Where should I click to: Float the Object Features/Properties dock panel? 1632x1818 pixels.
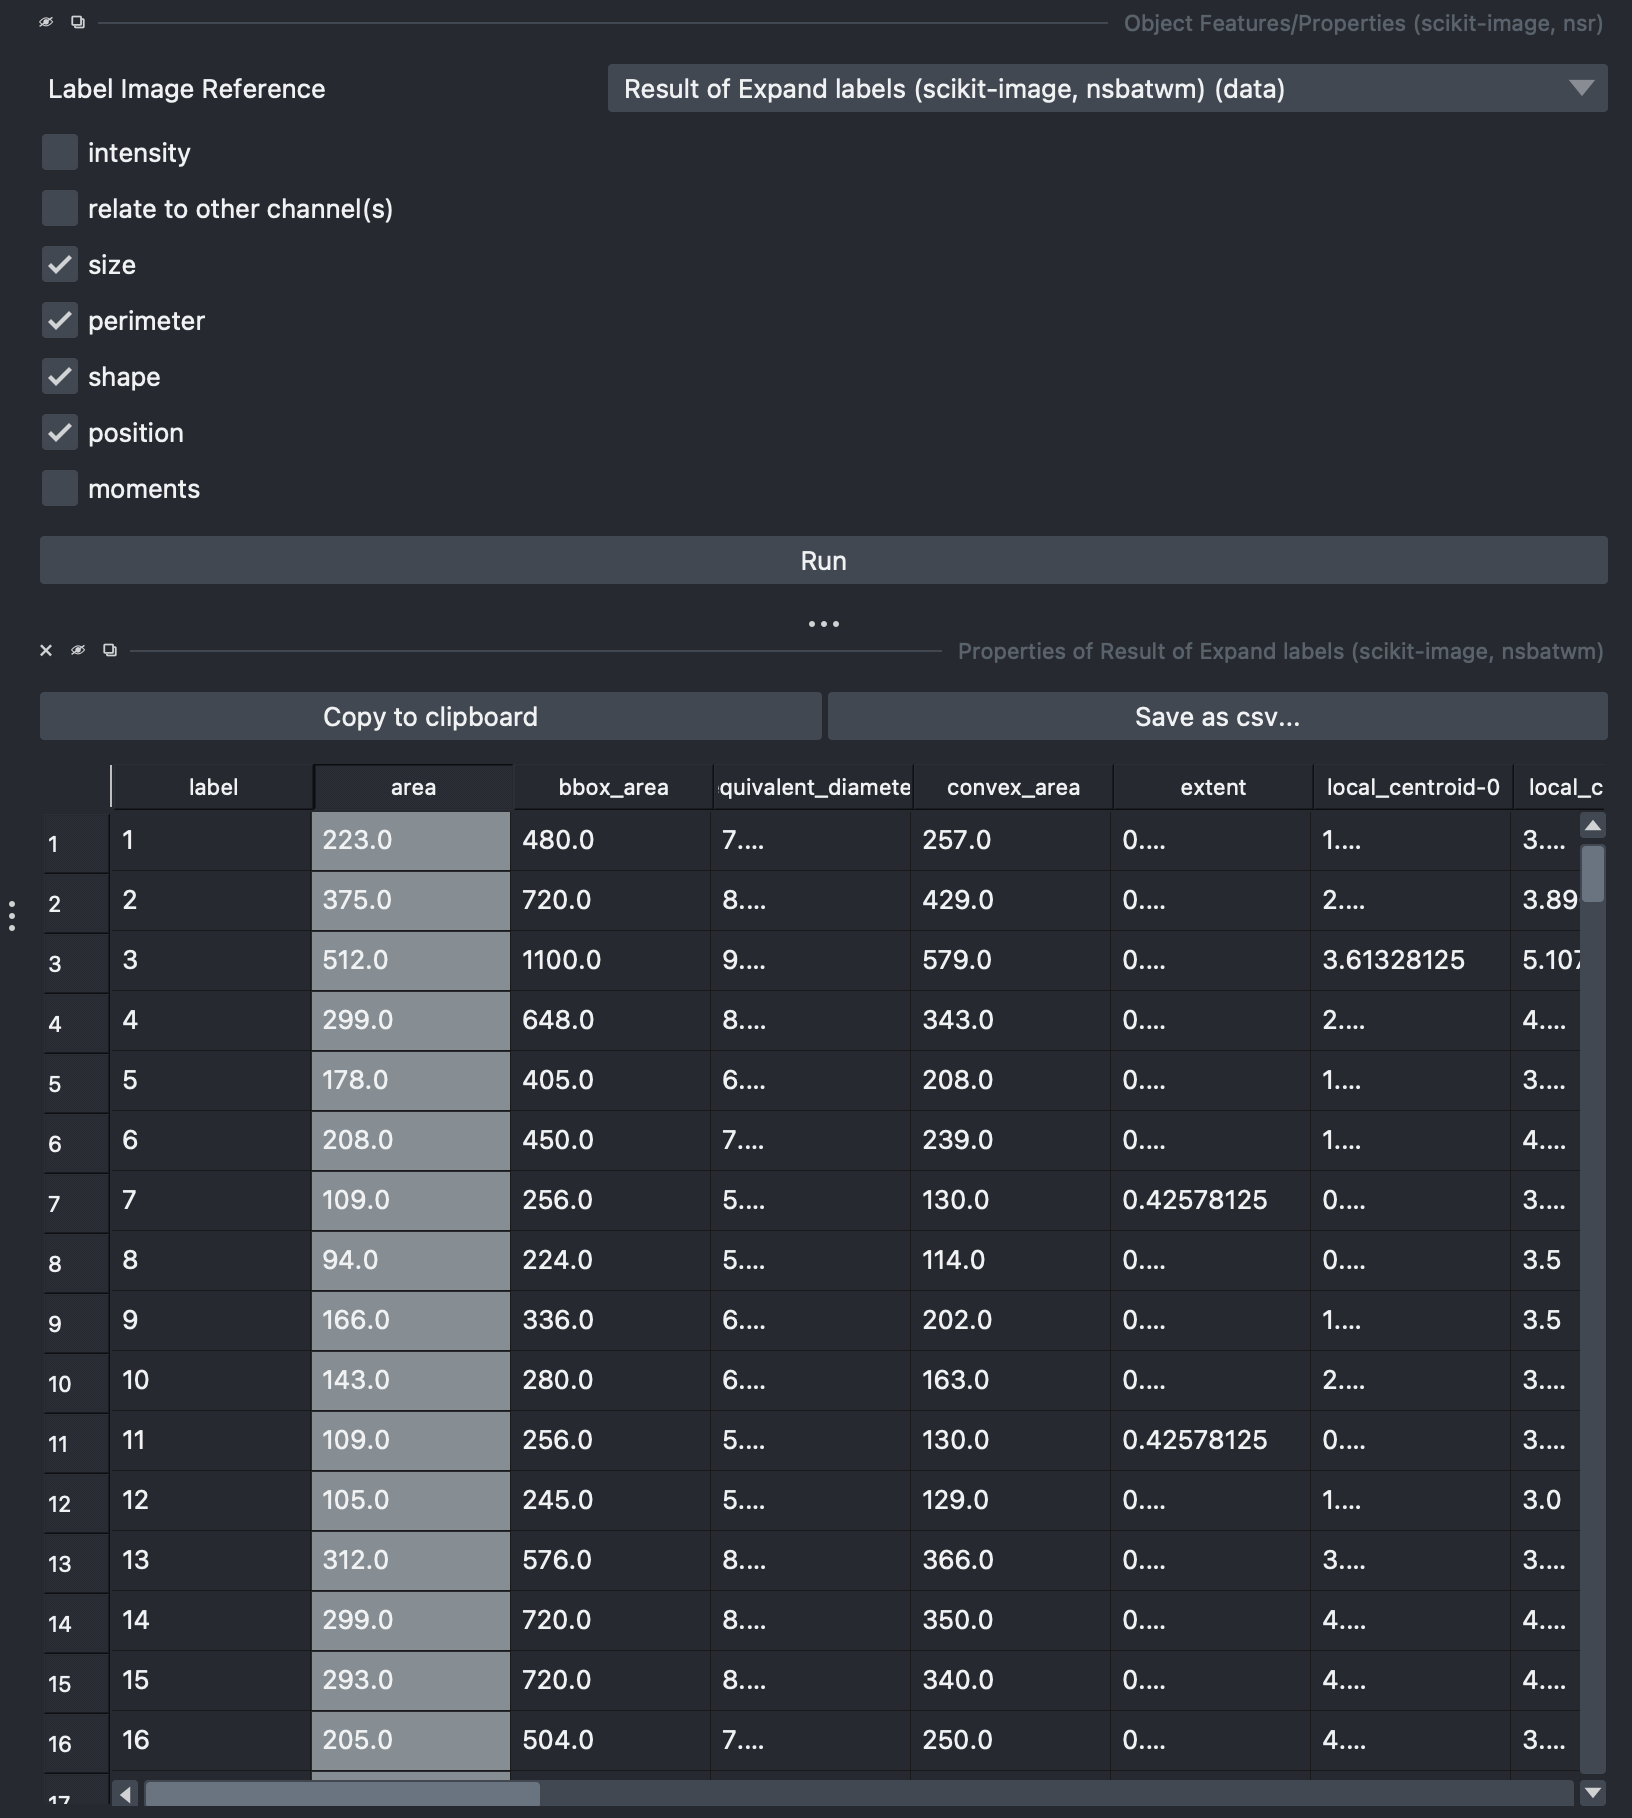[78, 22]
